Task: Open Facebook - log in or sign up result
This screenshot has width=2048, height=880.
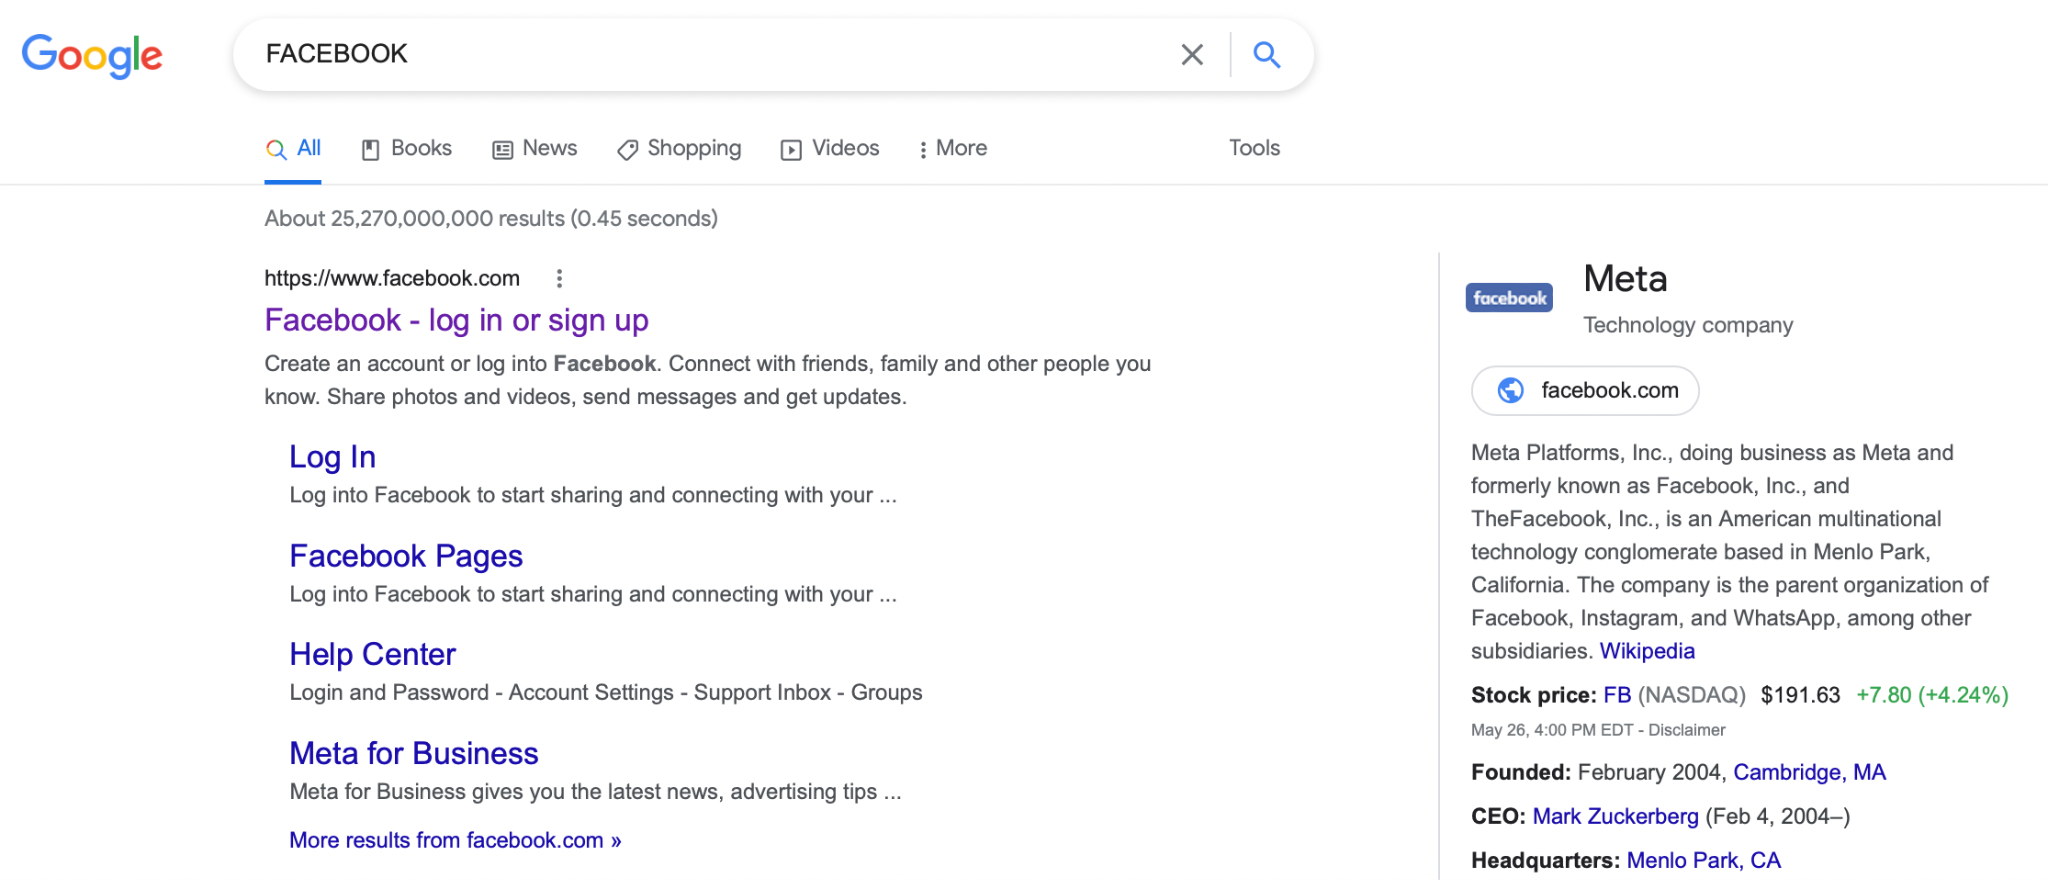Action: pos(456,320)
